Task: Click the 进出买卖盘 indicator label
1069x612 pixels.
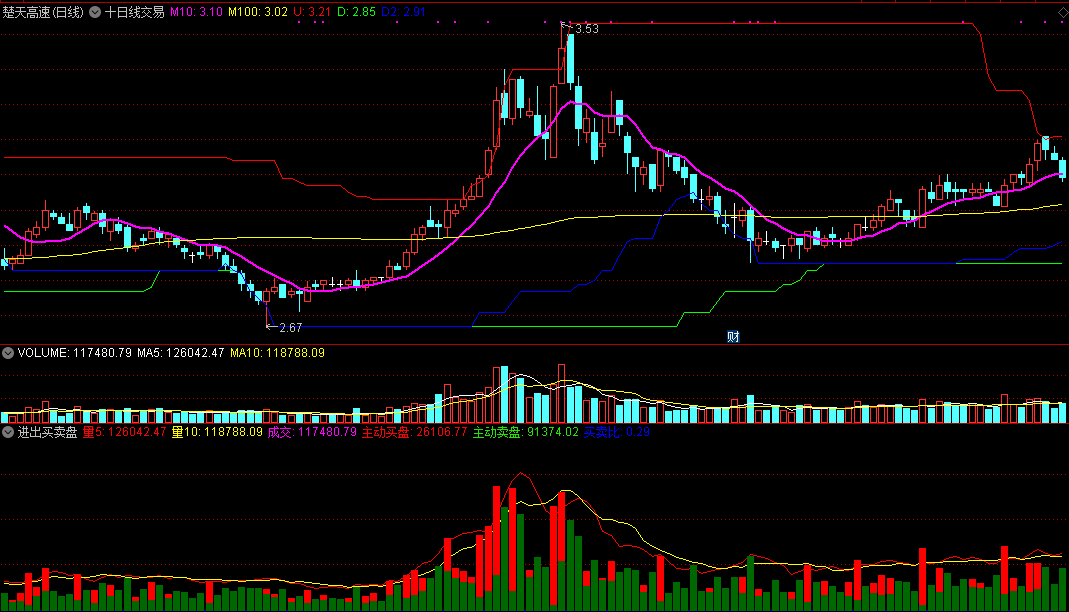Action: (48, 432)
